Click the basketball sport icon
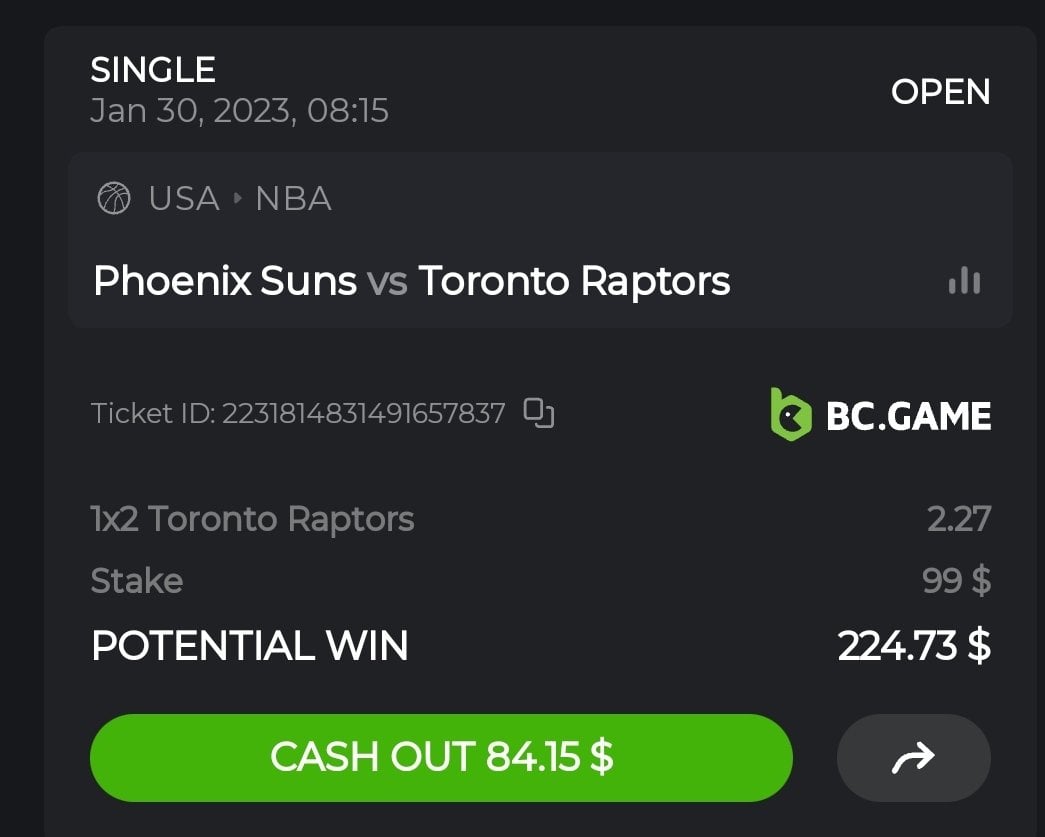The image size is (1045, 837). 114,198
